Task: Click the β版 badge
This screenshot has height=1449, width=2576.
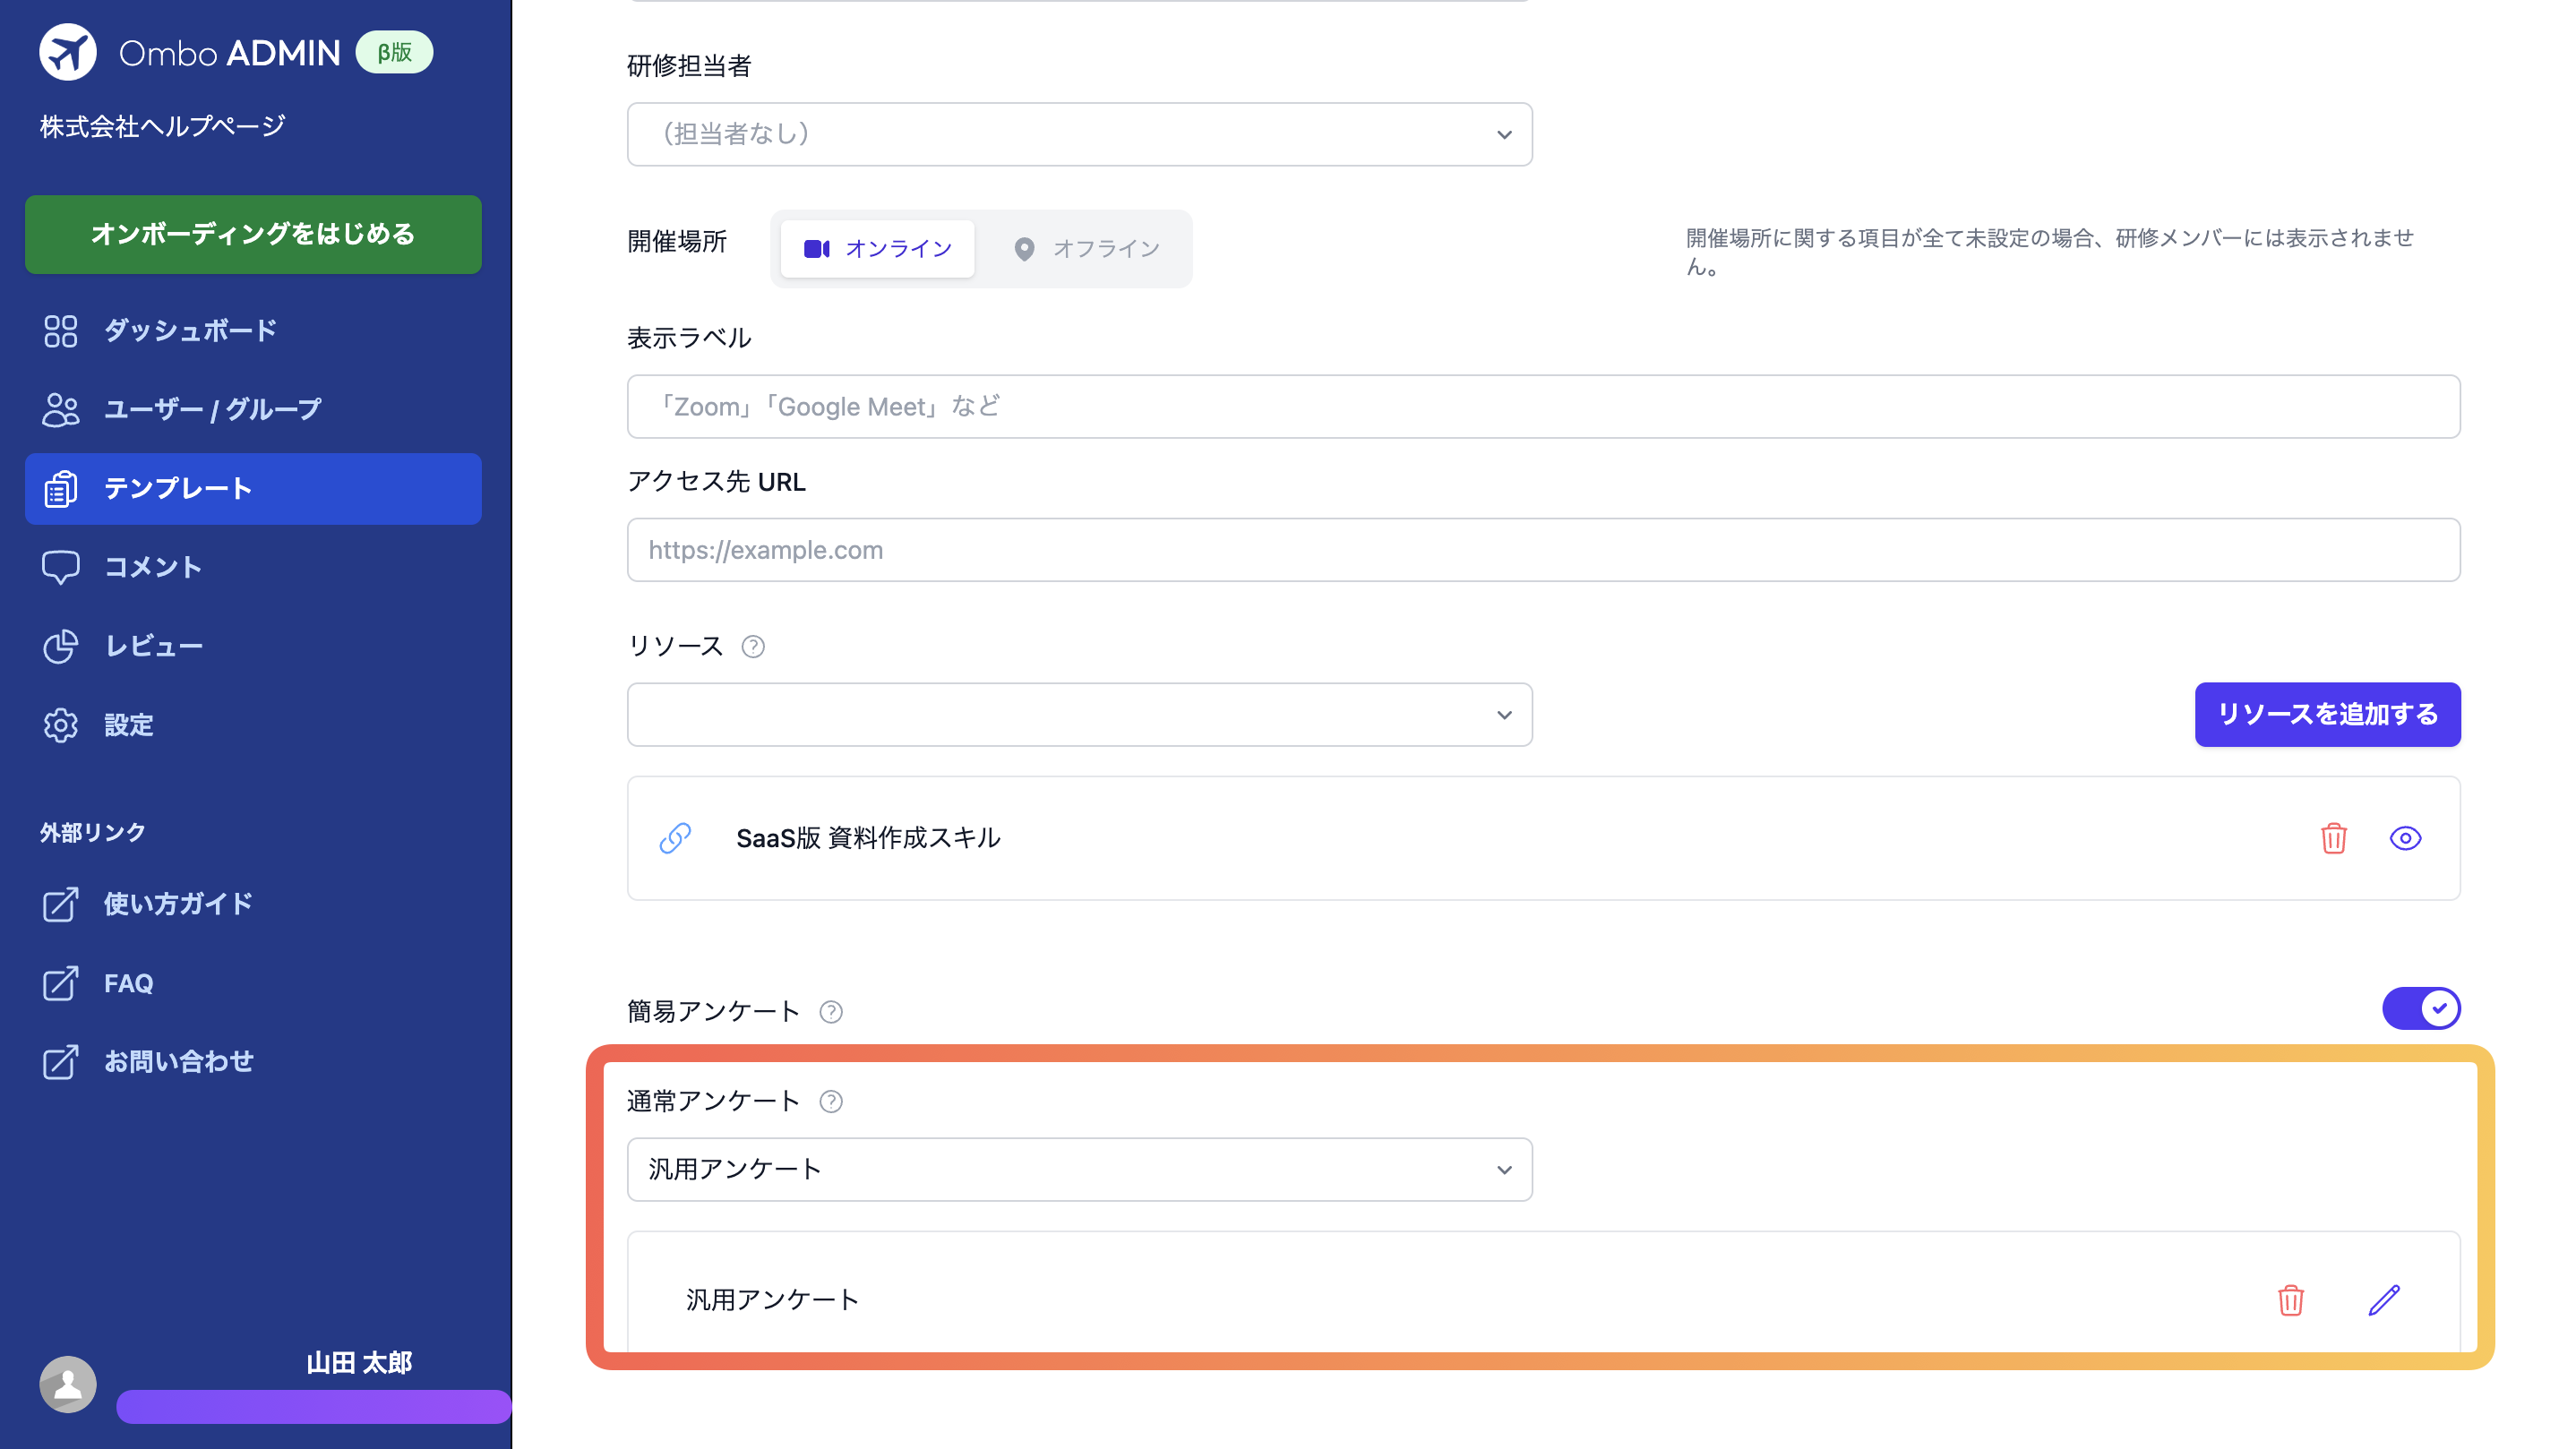Action: (394, 52)
